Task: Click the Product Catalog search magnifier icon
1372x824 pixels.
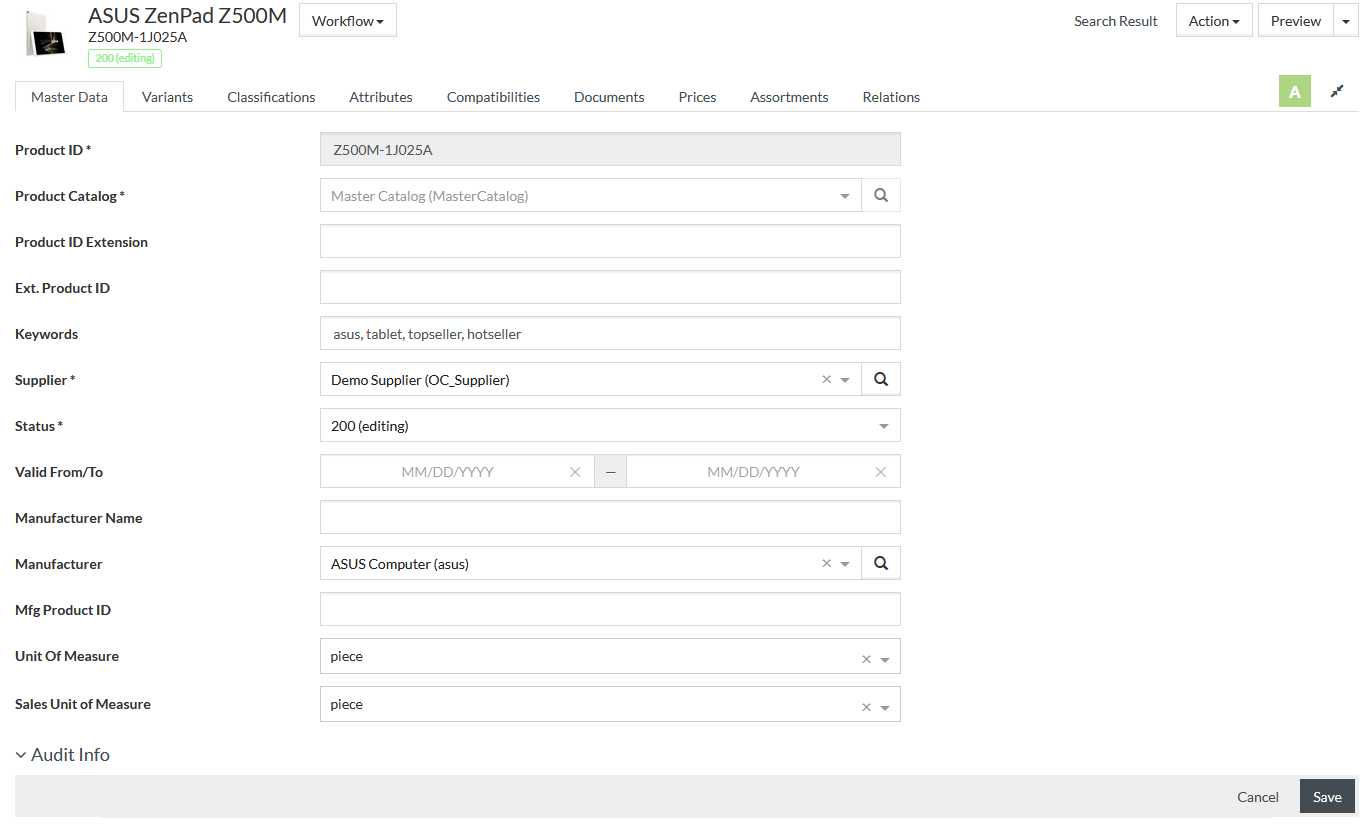Action: click(881, 196)
